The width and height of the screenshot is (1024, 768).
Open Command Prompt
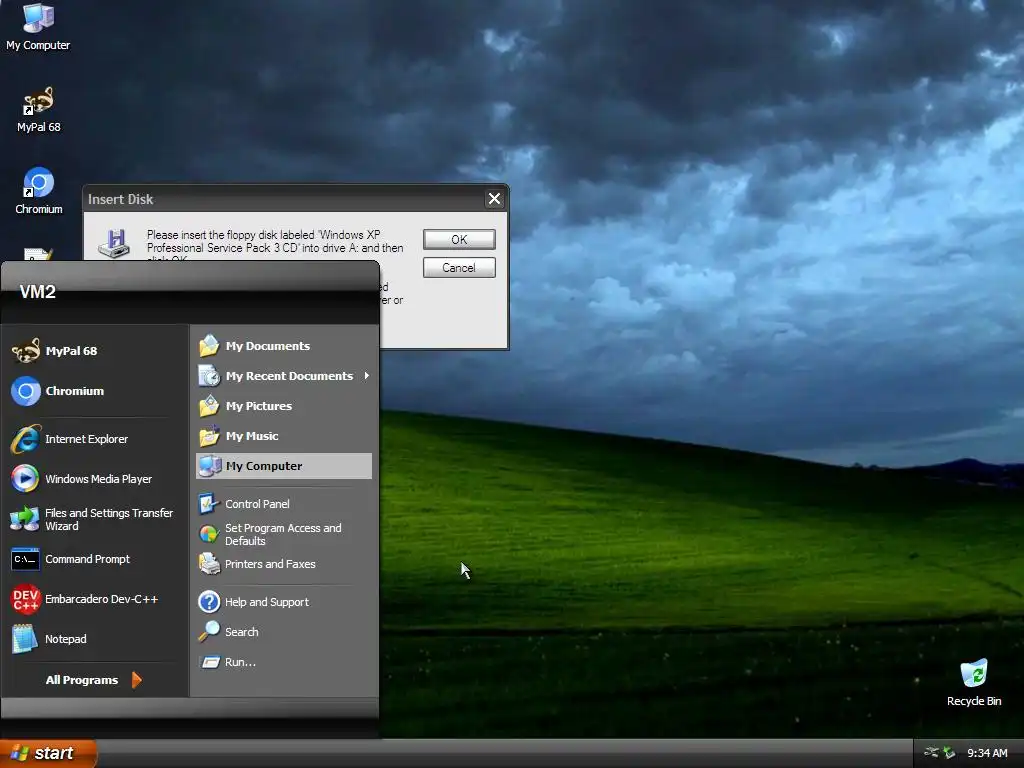[95, 560]
